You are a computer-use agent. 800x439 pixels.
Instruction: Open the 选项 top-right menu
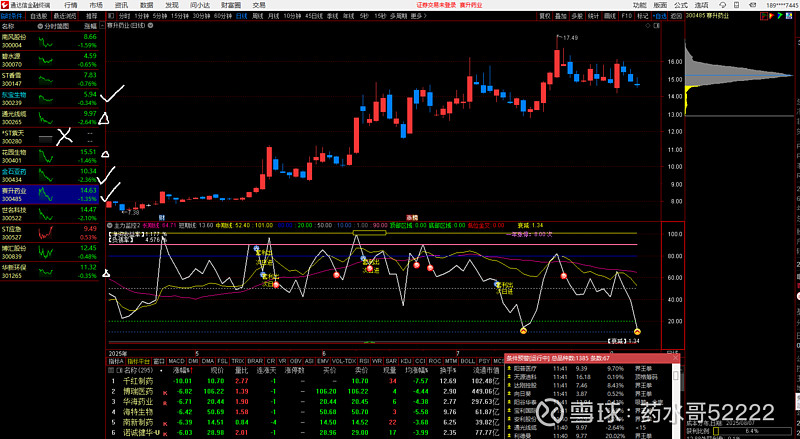coord(702,5)
